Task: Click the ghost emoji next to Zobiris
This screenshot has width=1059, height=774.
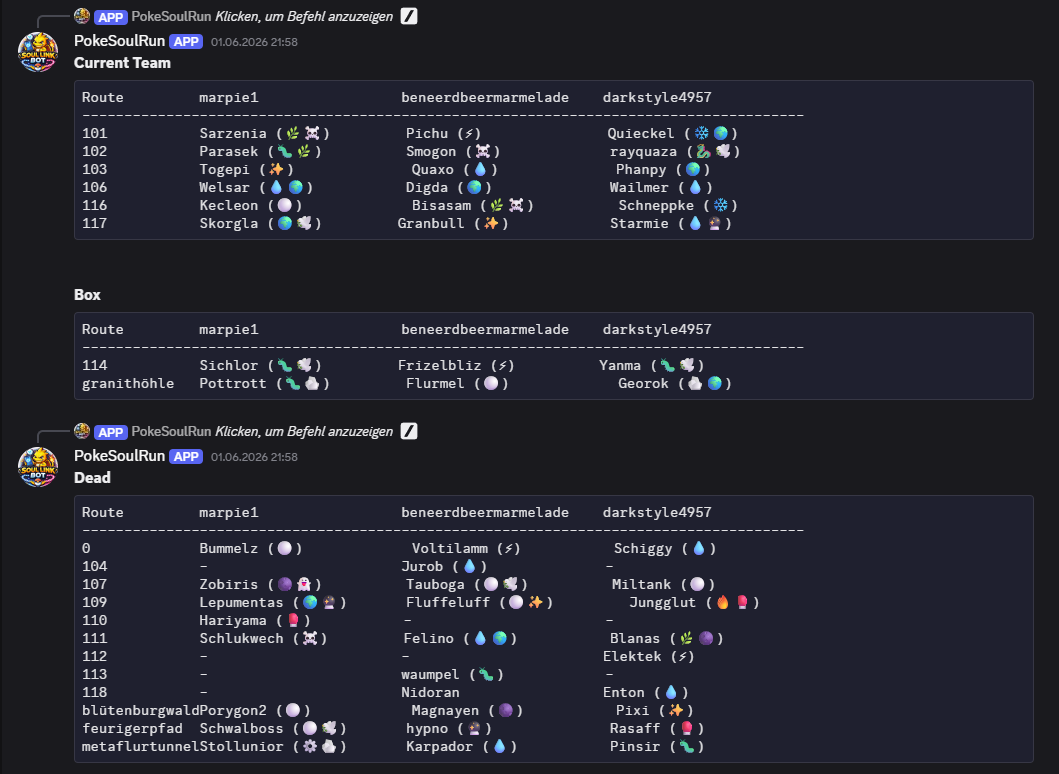Action: (304, 584)
